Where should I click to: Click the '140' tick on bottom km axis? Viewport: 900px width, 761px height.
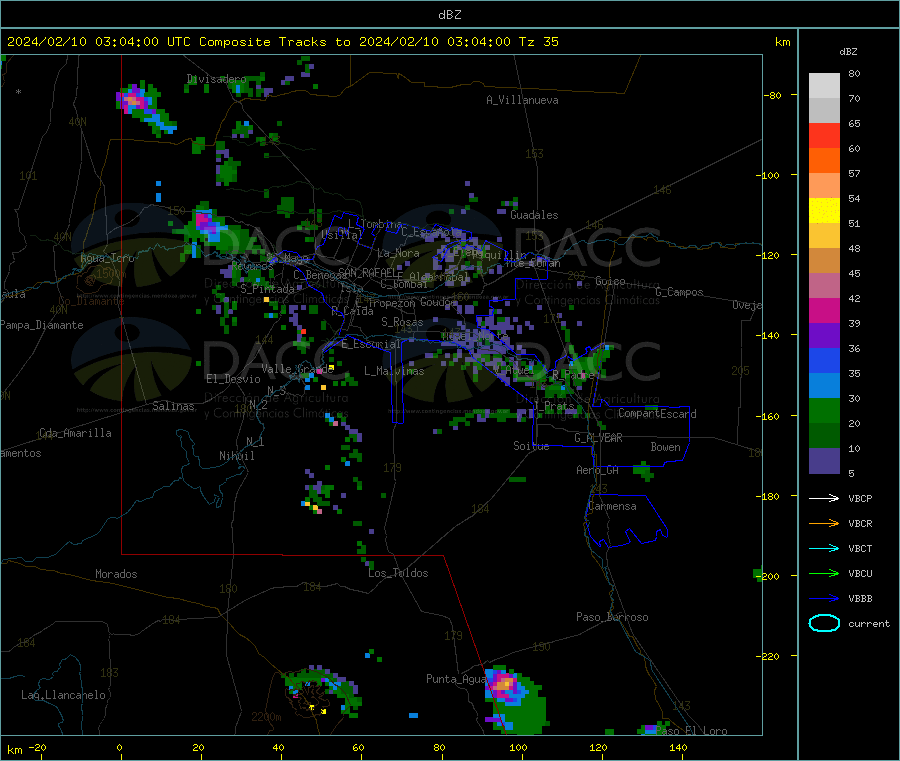tap(678, 748)
